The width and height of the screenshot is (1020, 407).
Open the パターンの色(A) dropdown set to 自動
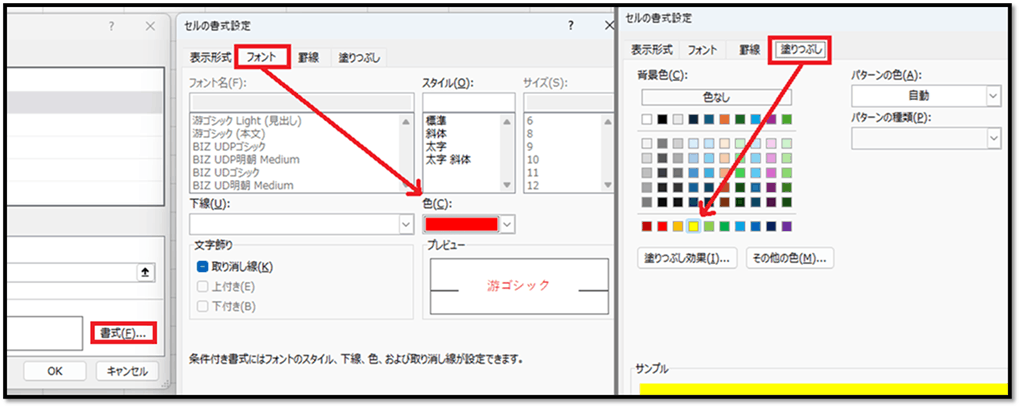click(992, 95)
